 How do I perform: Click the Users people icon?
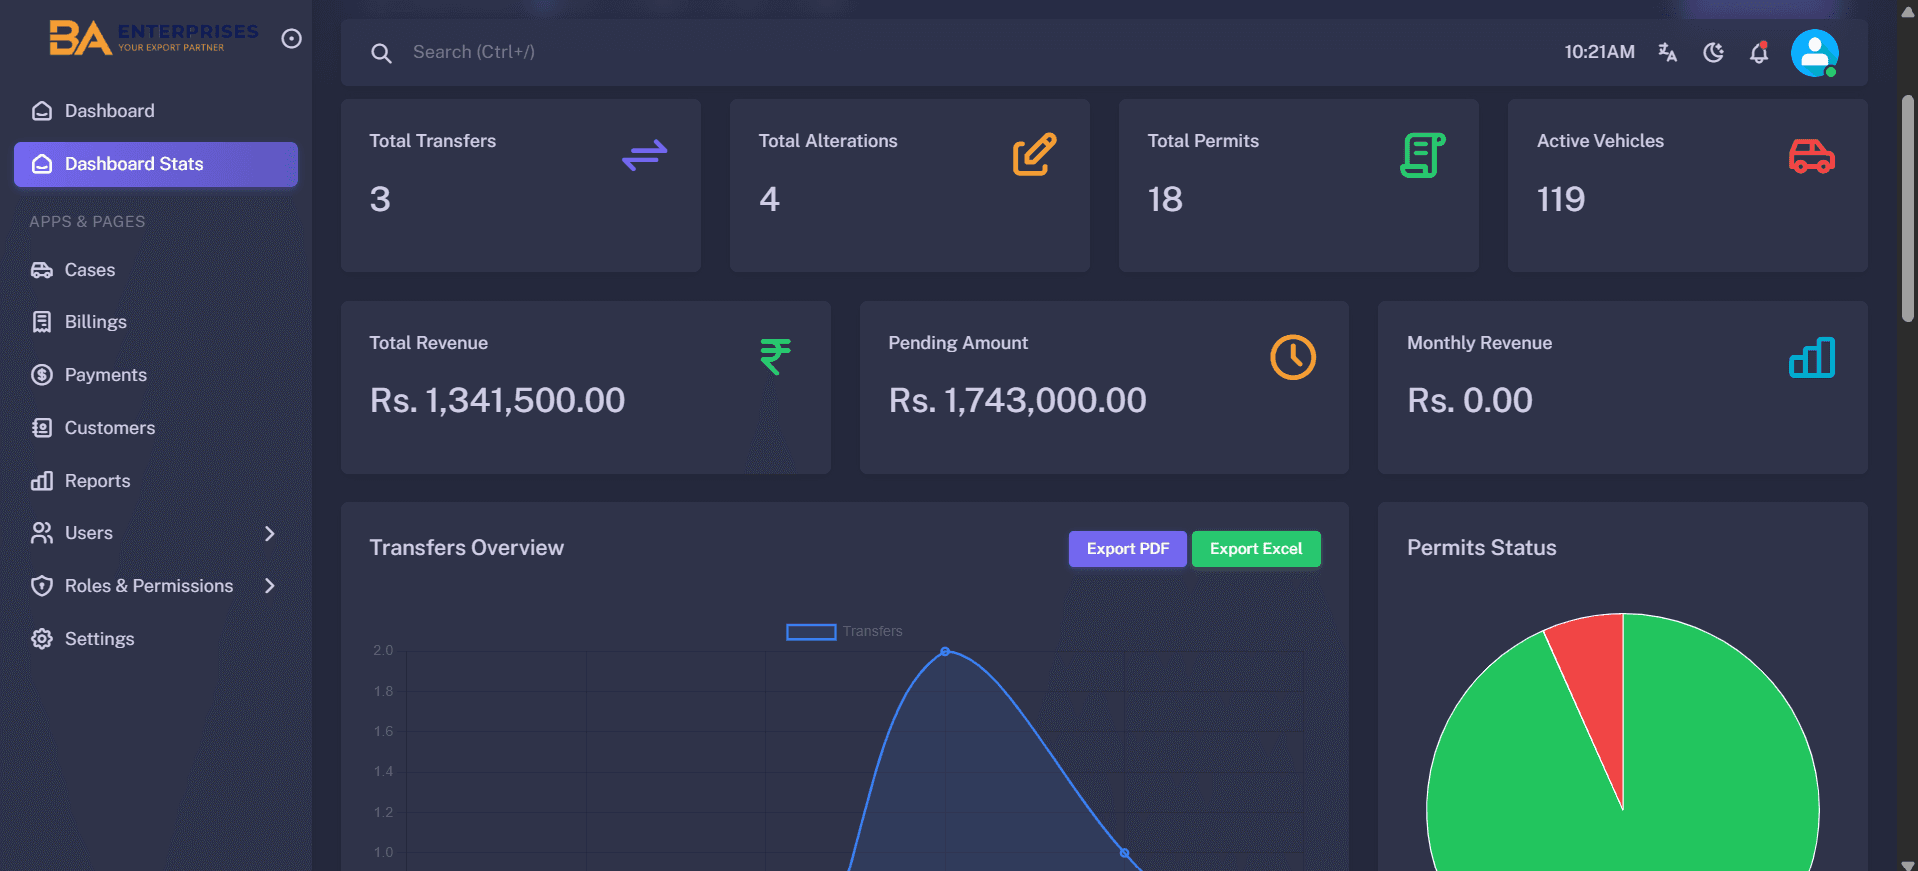coord(42,533)
